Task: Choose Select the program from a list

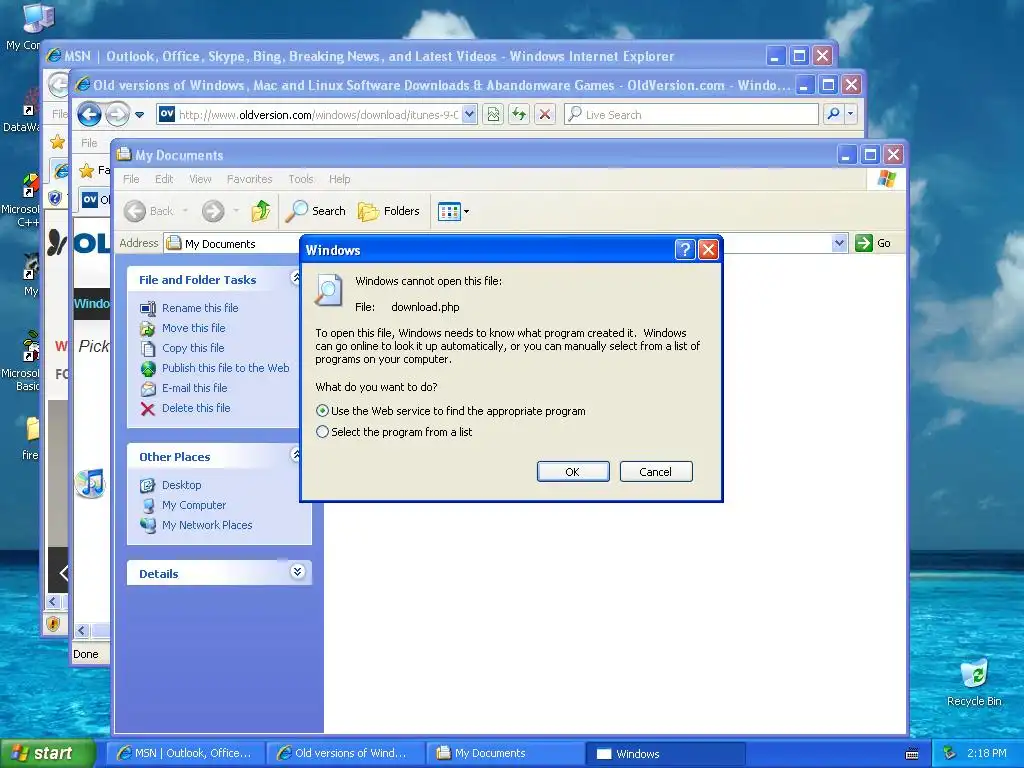Action: pyautogui.click(x=322, y=432)
